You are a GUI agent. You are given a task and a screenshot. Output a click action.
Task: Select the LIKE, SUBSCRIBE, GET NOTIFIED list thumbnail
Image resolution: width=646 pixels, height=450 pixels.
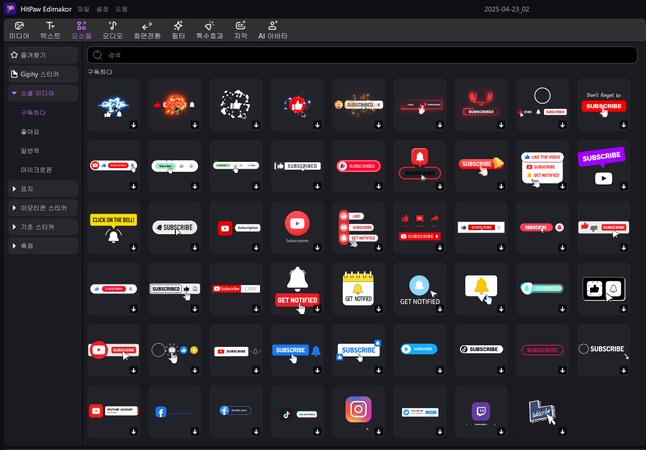358,227
